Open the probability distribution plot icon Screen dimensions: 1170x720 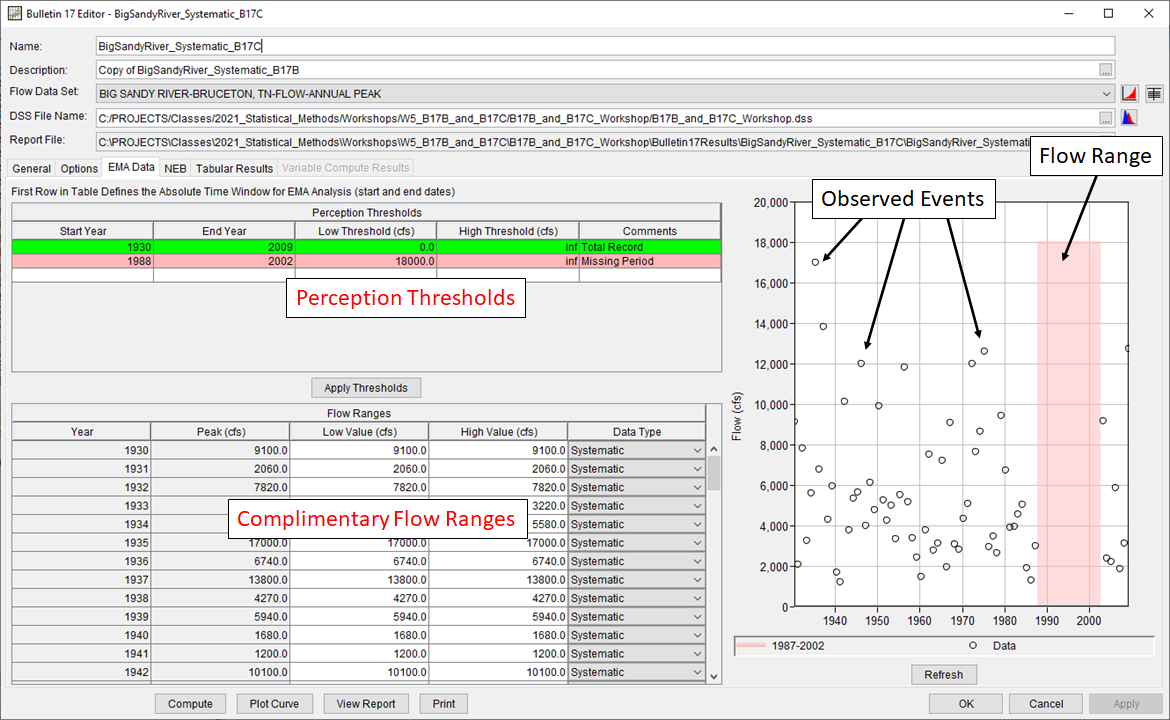point(1128,117)
